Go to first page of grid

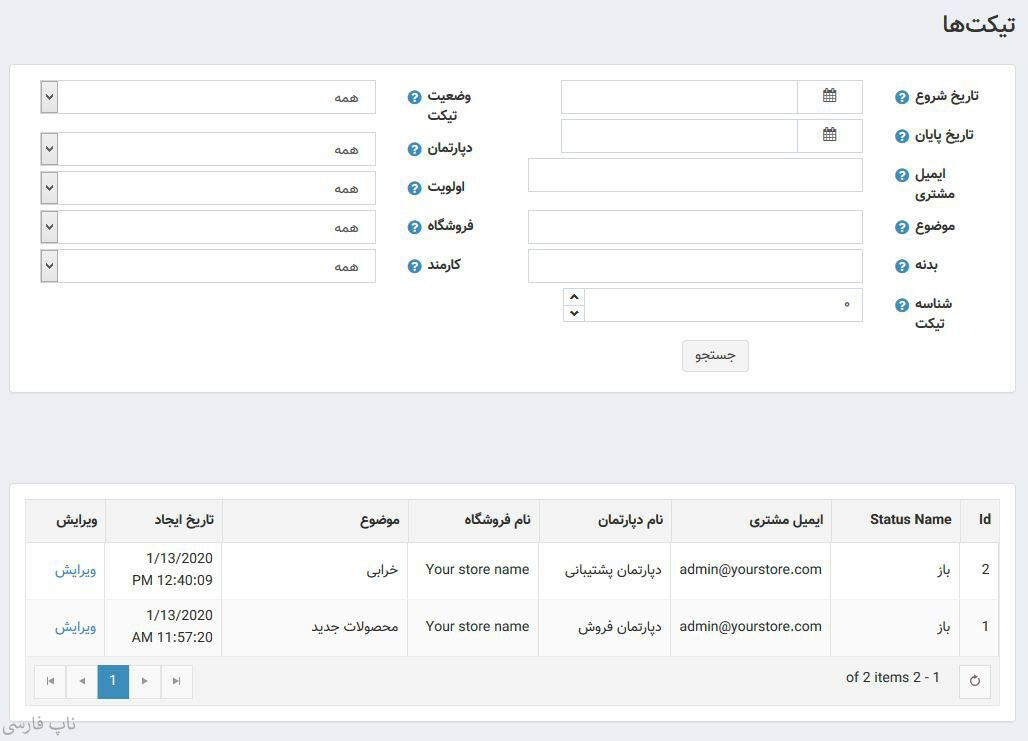coord(50,681)
